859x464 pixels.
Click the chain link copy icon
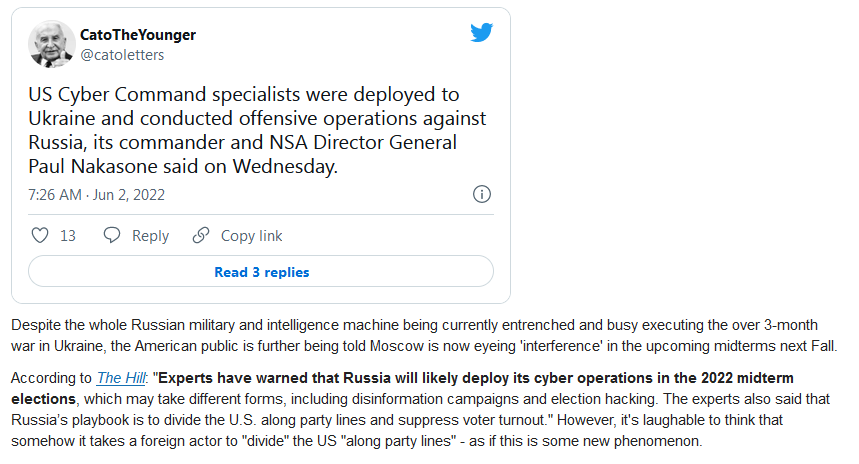tap(201, 236)
